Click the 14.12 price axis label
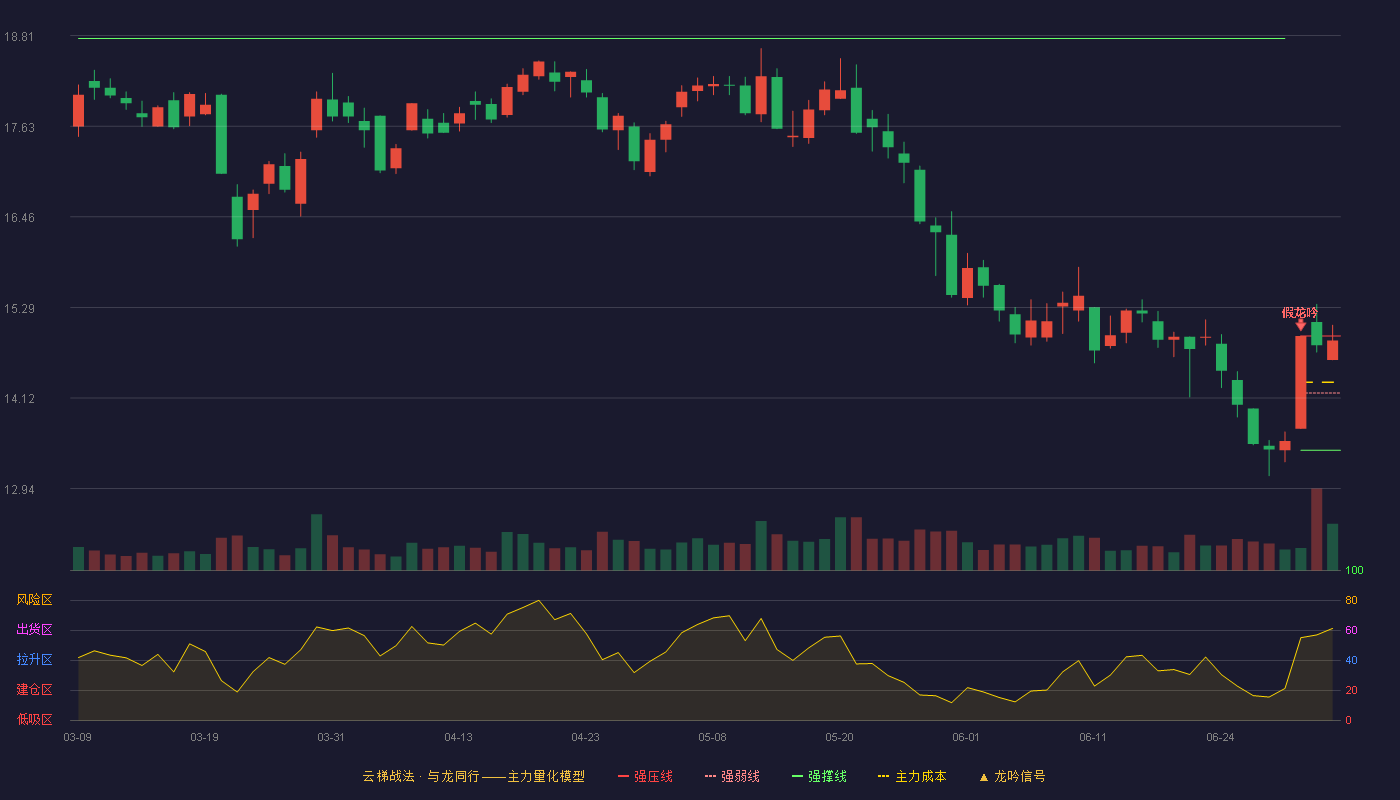The image size is (1400, 800). [x=19, y=399]
